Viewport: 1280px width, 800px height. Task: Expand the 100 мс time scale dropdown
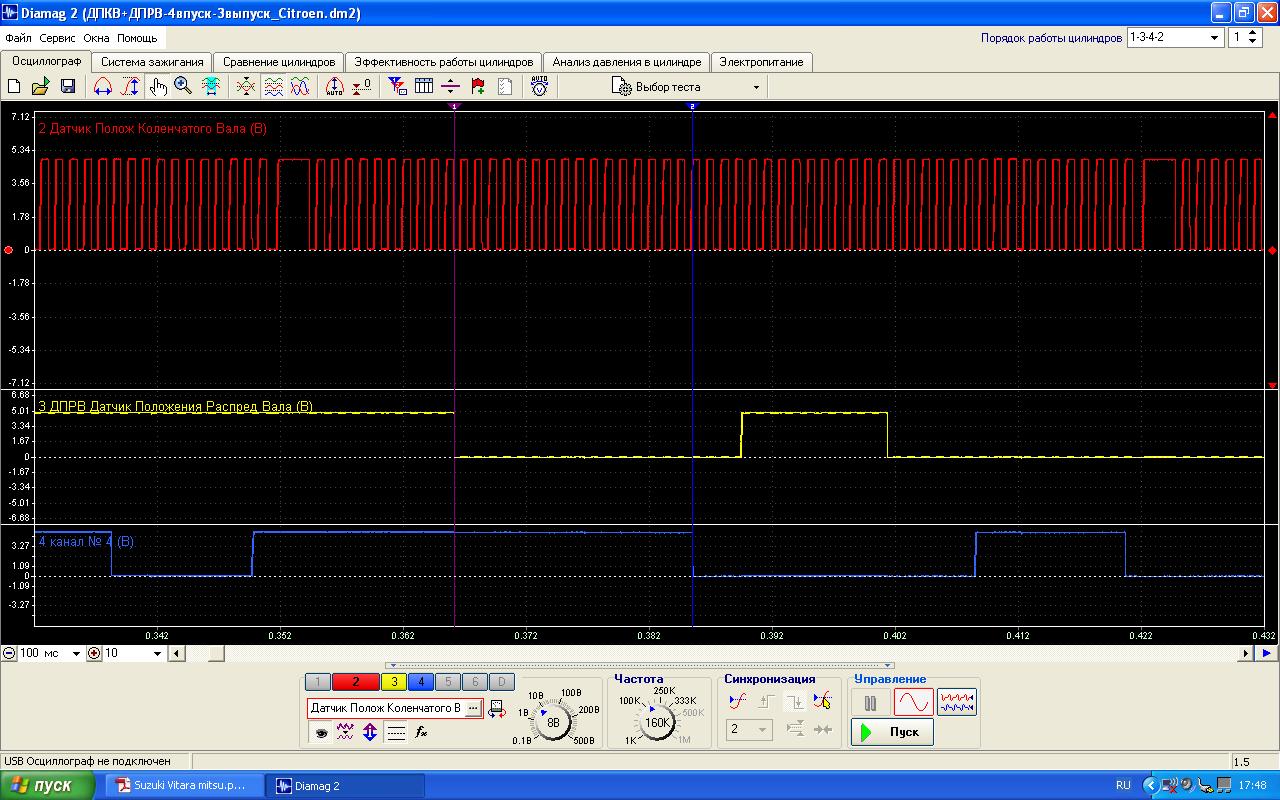coord(77,653)
